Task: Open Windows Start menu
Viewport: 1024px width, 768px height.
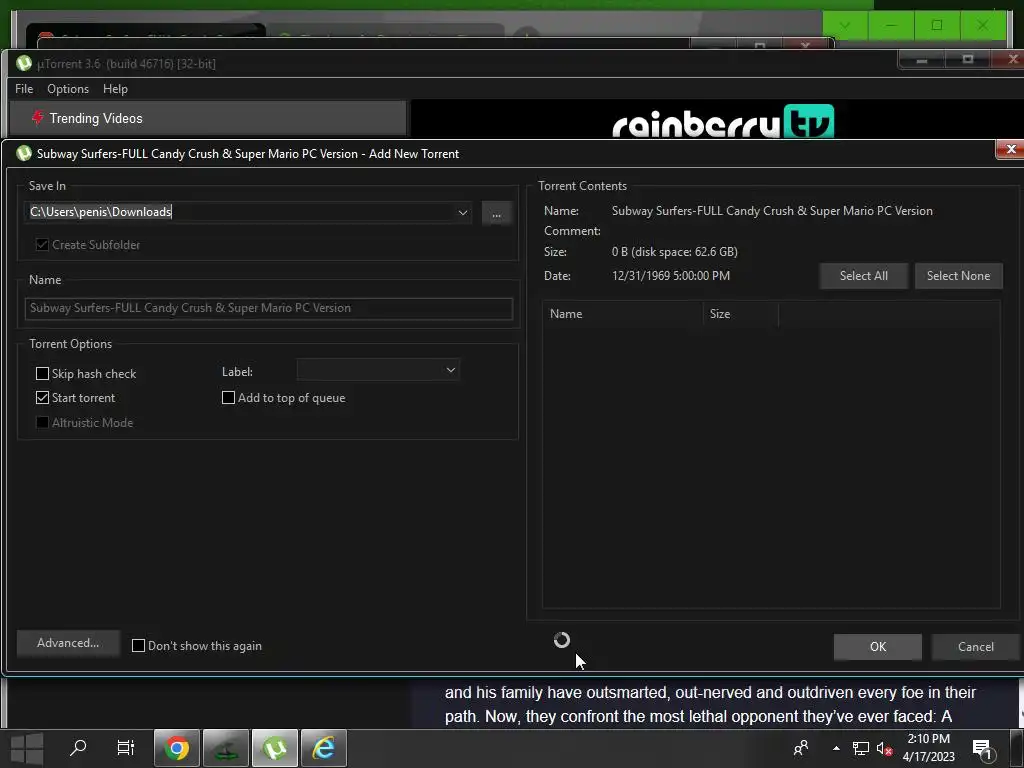Action: click(27, 748)
